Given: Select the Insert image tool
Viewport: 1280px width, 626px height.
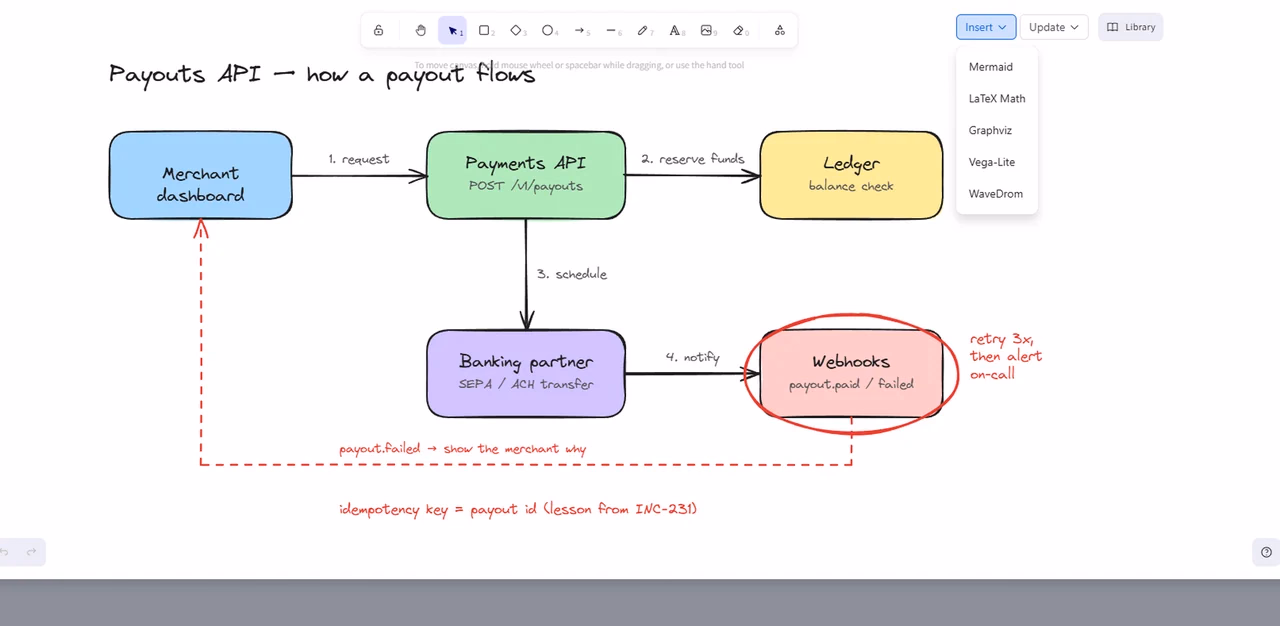Looking at the screenshot, I should pyautogui.click(x=708, y=31).
